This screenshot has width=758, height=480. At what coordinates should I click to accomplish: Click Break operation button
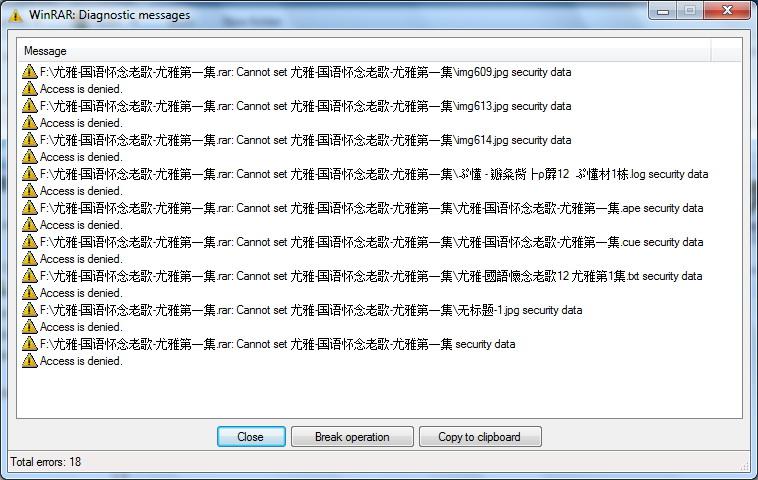352,436
